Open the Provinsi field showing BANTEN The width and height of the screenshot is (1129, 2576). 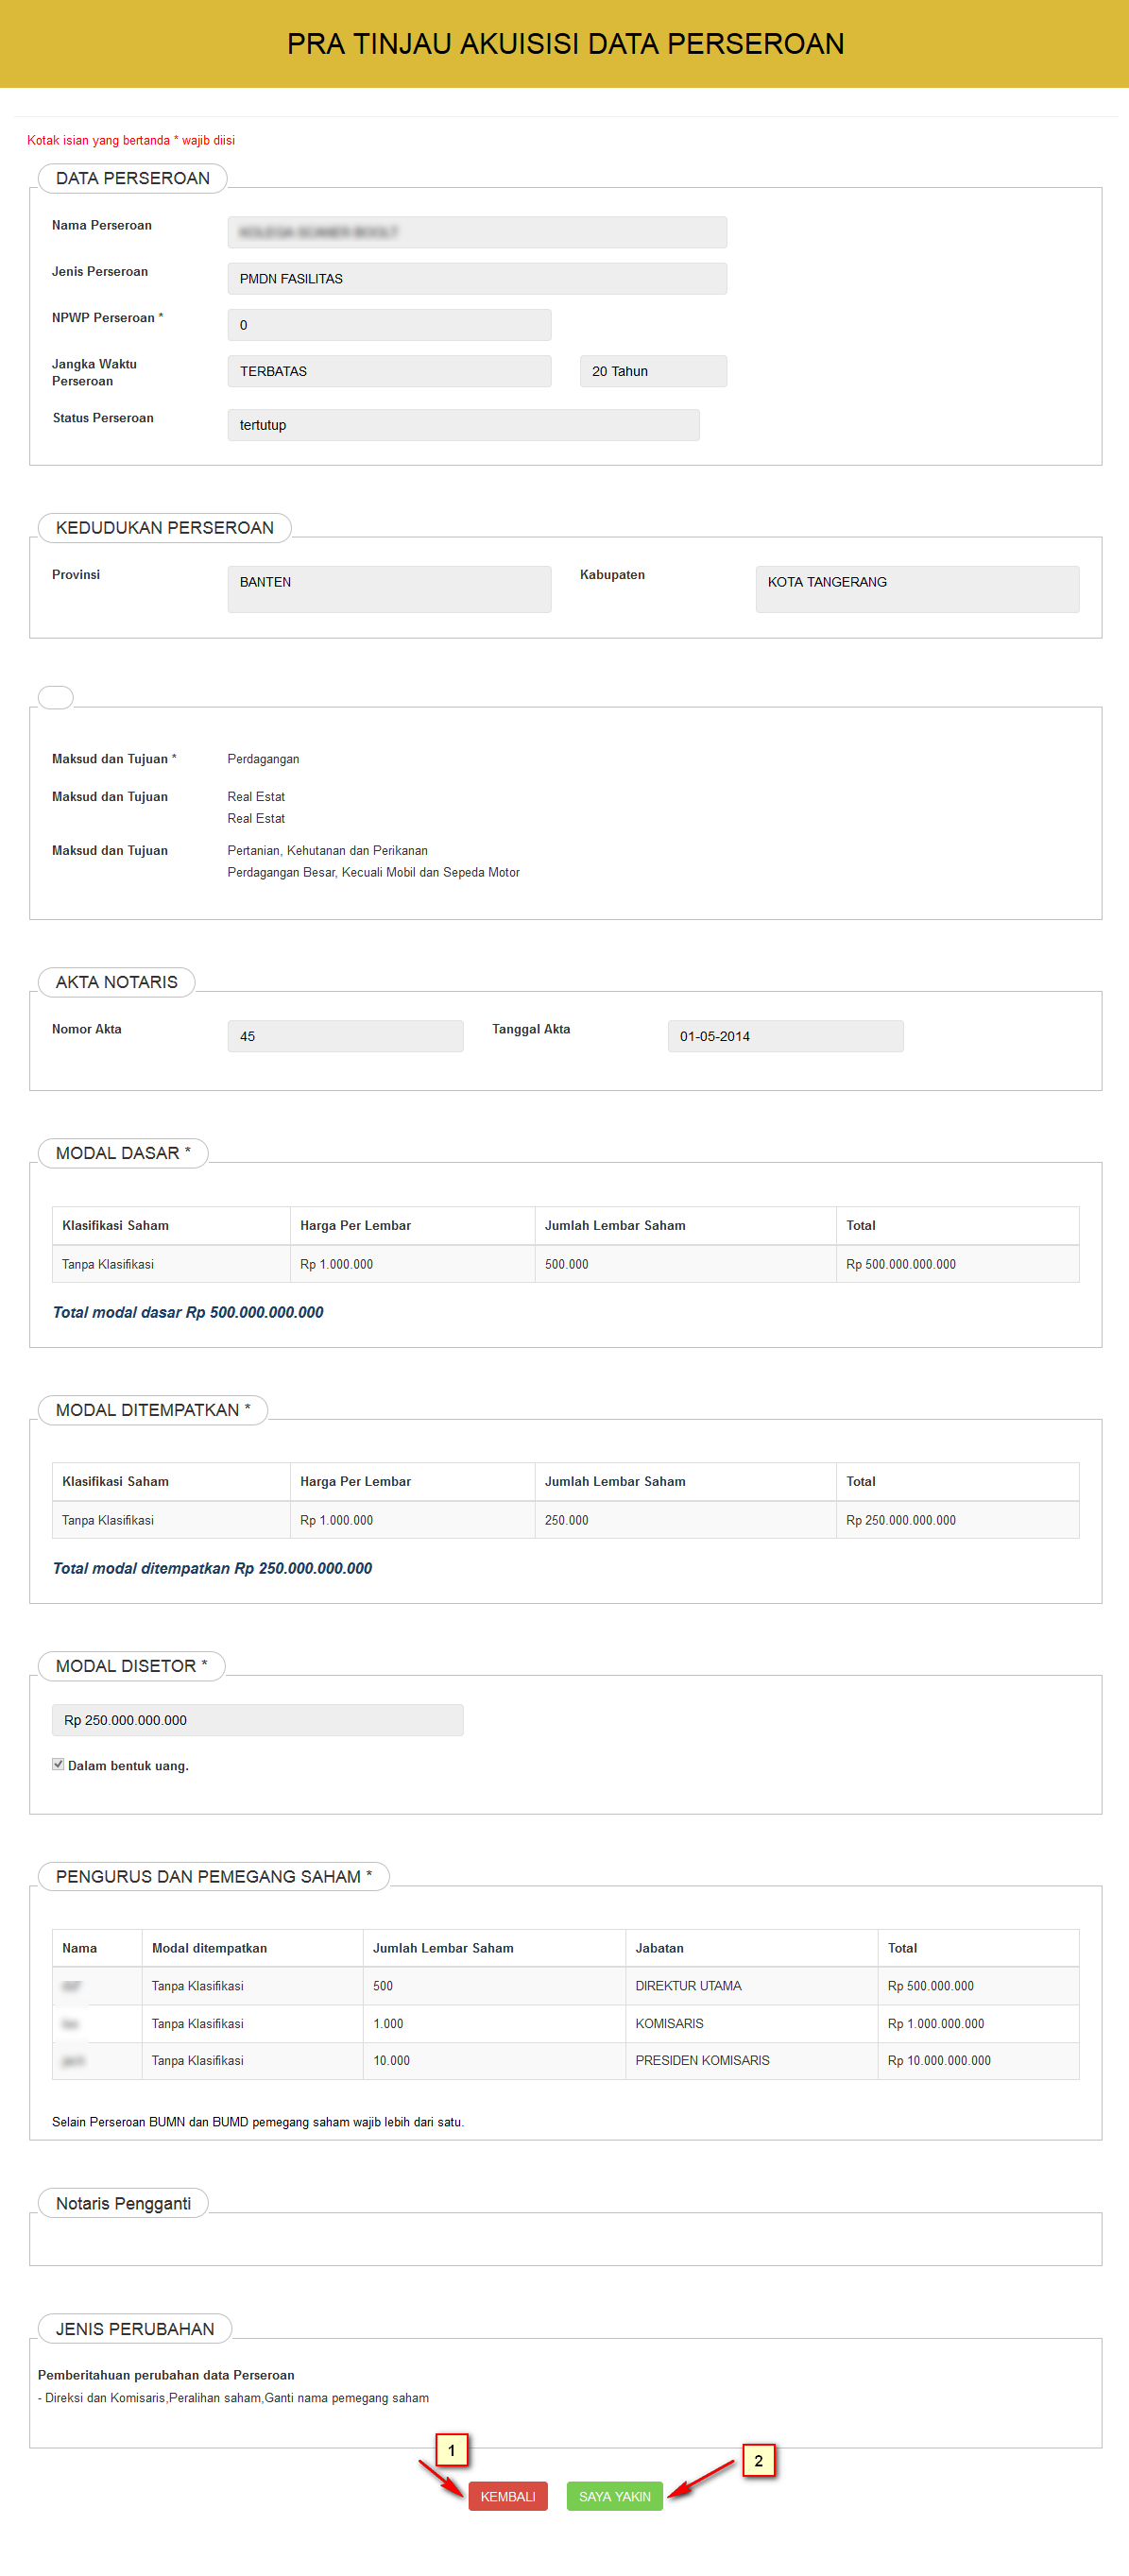(389, 589)
